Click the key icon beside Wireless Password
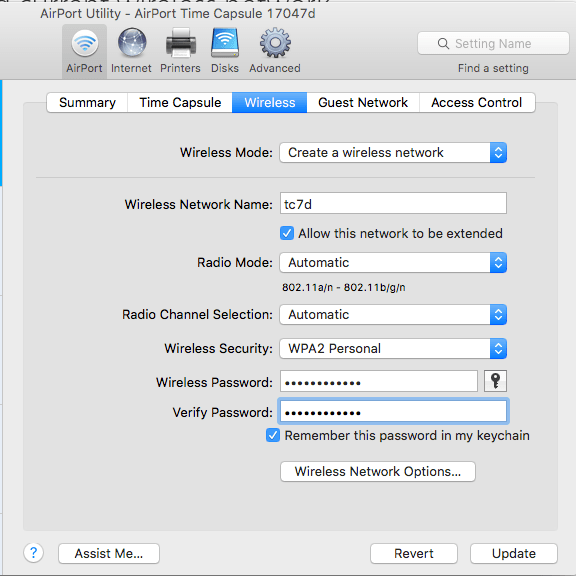This screenshot has height=576, width=576. [495, 381]
